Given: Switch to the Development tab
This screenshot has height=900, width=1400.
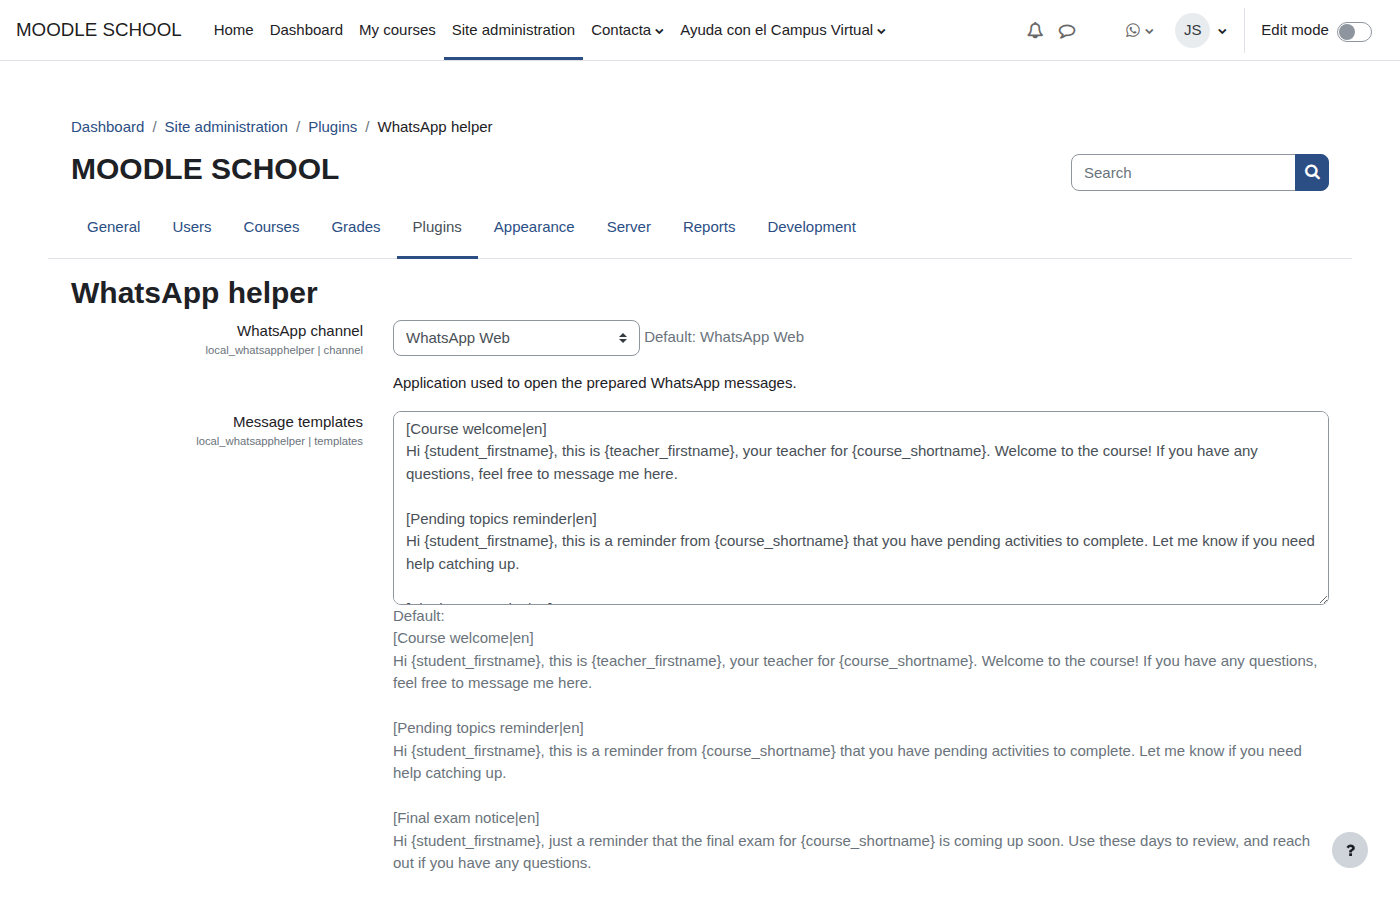Looking at the screenshot, I should [x=812, y=227].
